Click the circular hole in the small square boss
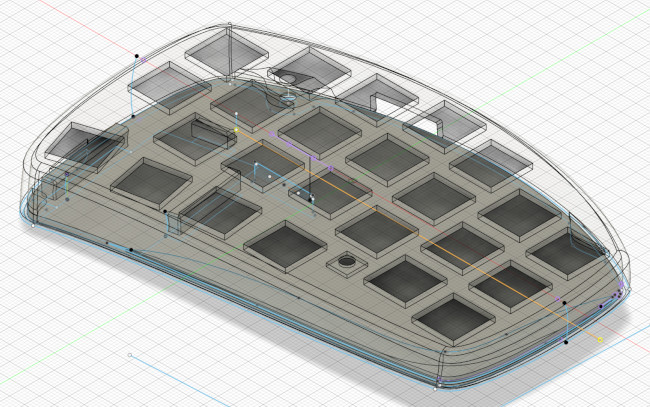The height and width of the screenshot is (407, 650). click(347, 262)
